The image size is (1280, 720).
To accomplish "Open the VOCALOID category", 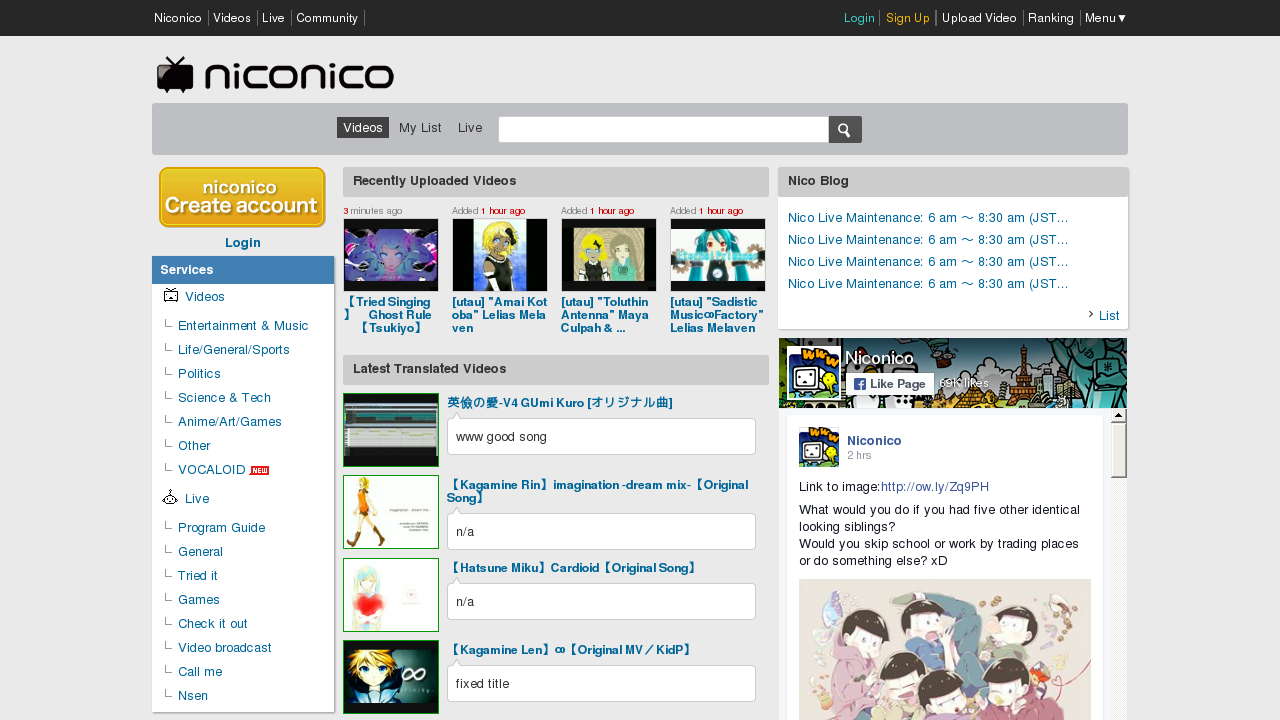I will 212,470.
